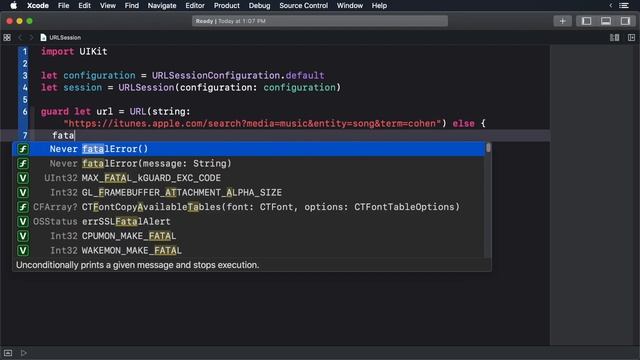640x360 pixels.
Task: Click URLSessionConfiguration.default in line 3
Action: click(238, 76)
